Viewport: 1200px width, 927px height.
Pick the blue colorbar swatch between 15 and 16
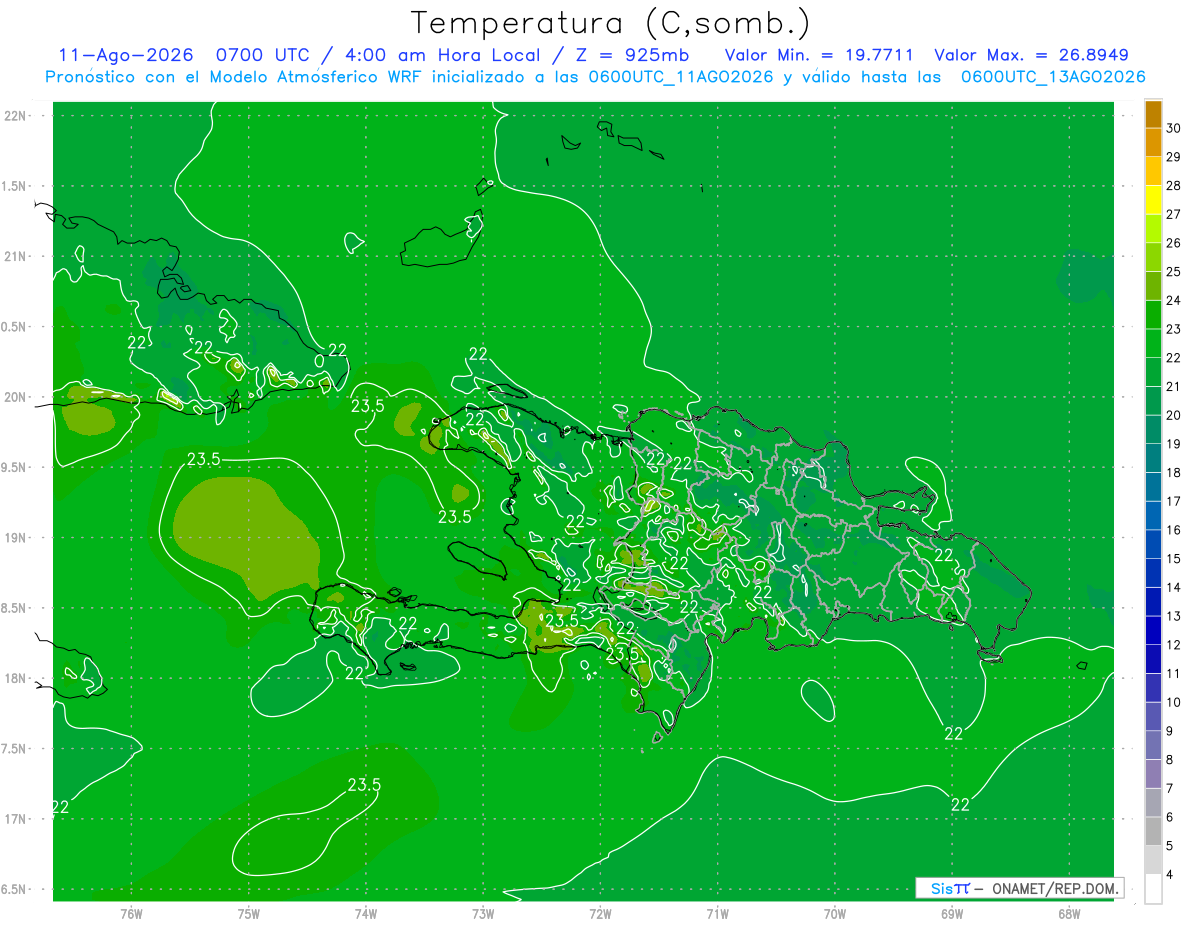tap(1153, 544)
